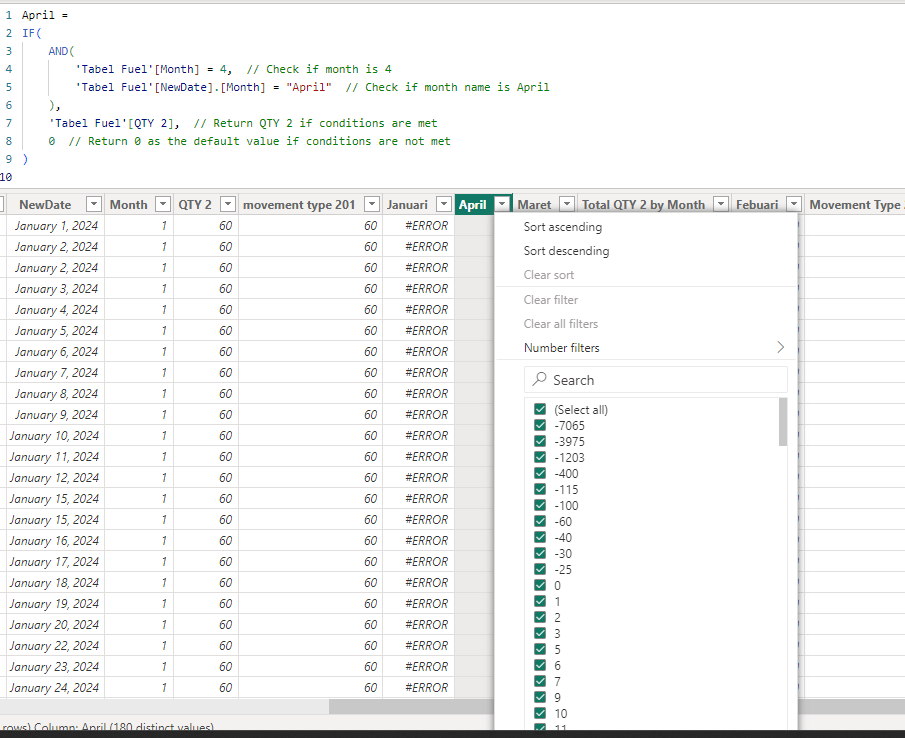This screenshot has width=905, height=738.
Task: Open NewDate column filter dropdown
Action: (94, 204)
